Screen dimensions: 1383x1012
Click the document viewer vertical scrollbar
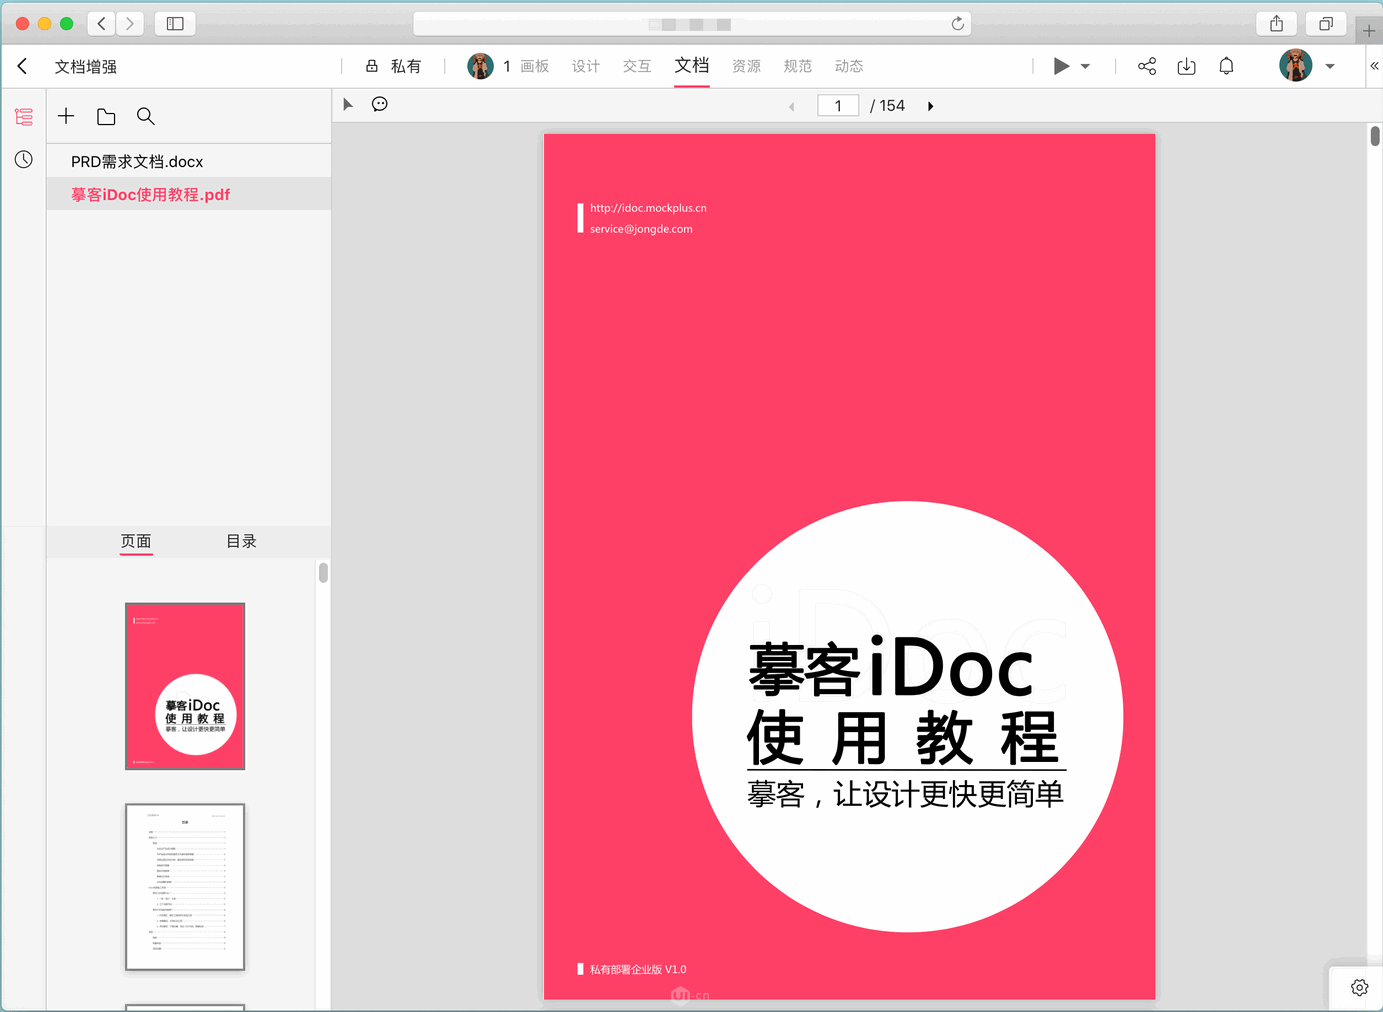click(x=1375, y=136)
